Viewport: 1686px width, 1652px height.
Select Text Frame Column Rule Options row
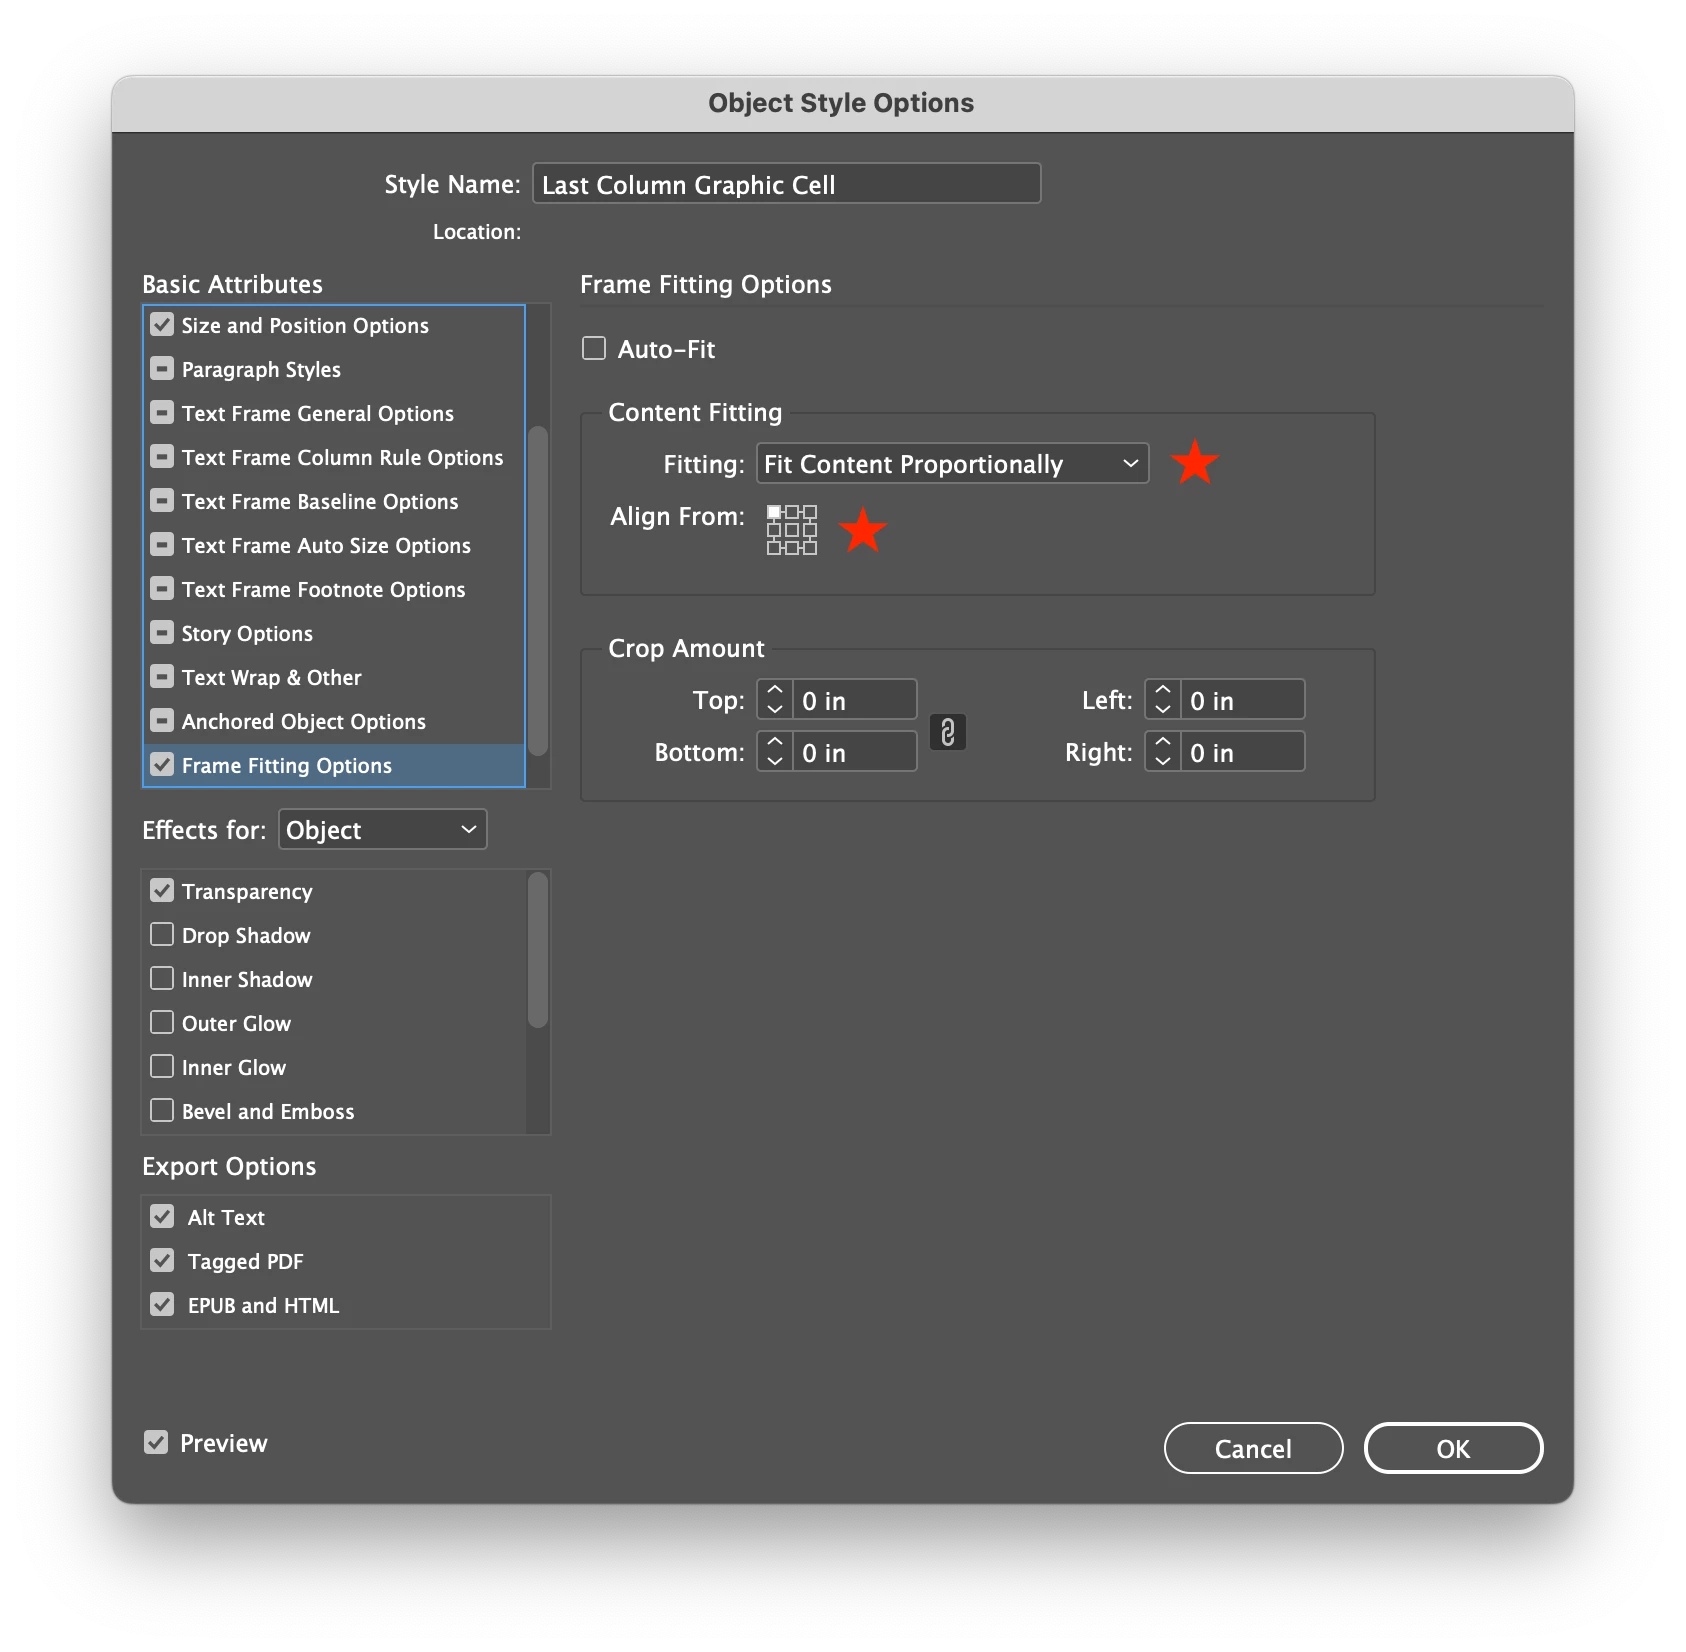pos(334,457)
